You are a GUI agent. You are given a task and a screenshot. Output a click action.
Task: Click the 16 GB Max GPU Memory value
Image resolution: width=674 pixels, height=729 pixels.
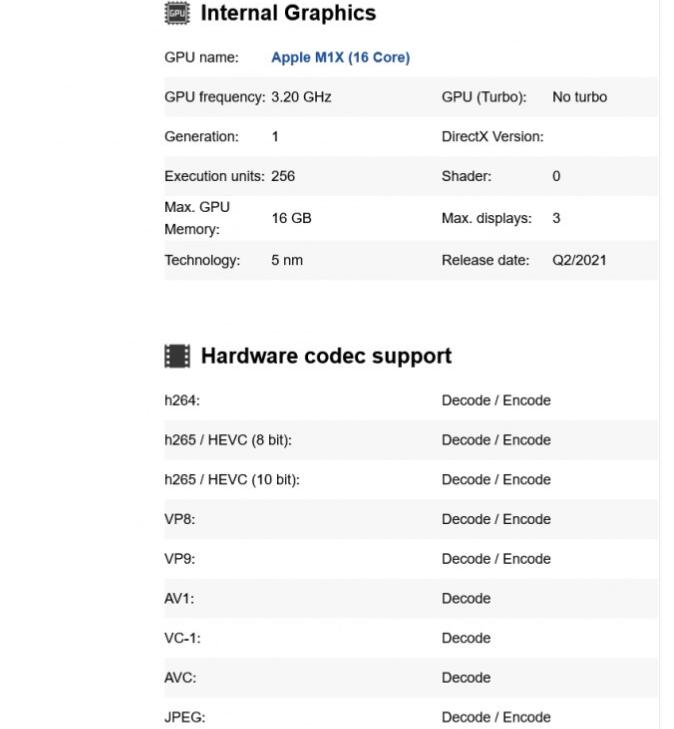point(291,218)
